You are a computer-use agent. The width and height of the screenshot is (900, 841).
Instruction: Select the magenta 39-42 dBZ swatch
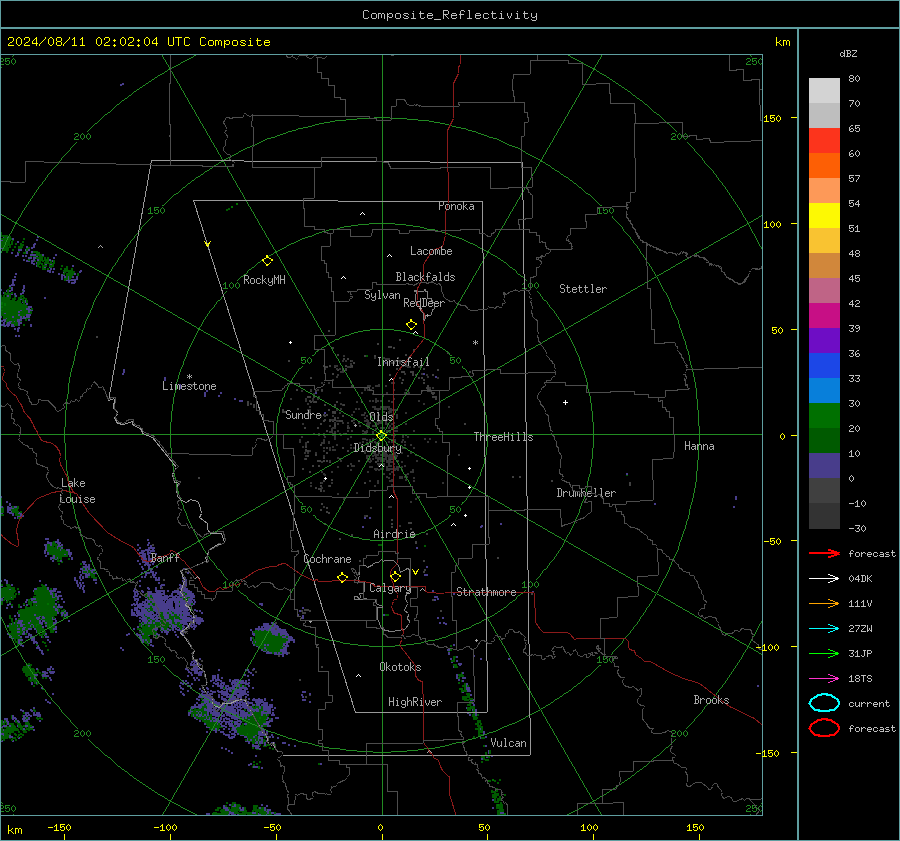click(824, 316)
